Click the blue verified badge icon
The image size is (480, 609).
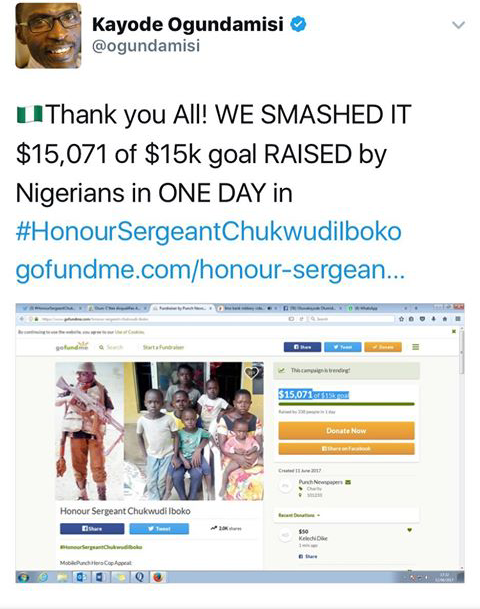click(x=298, y=24)
